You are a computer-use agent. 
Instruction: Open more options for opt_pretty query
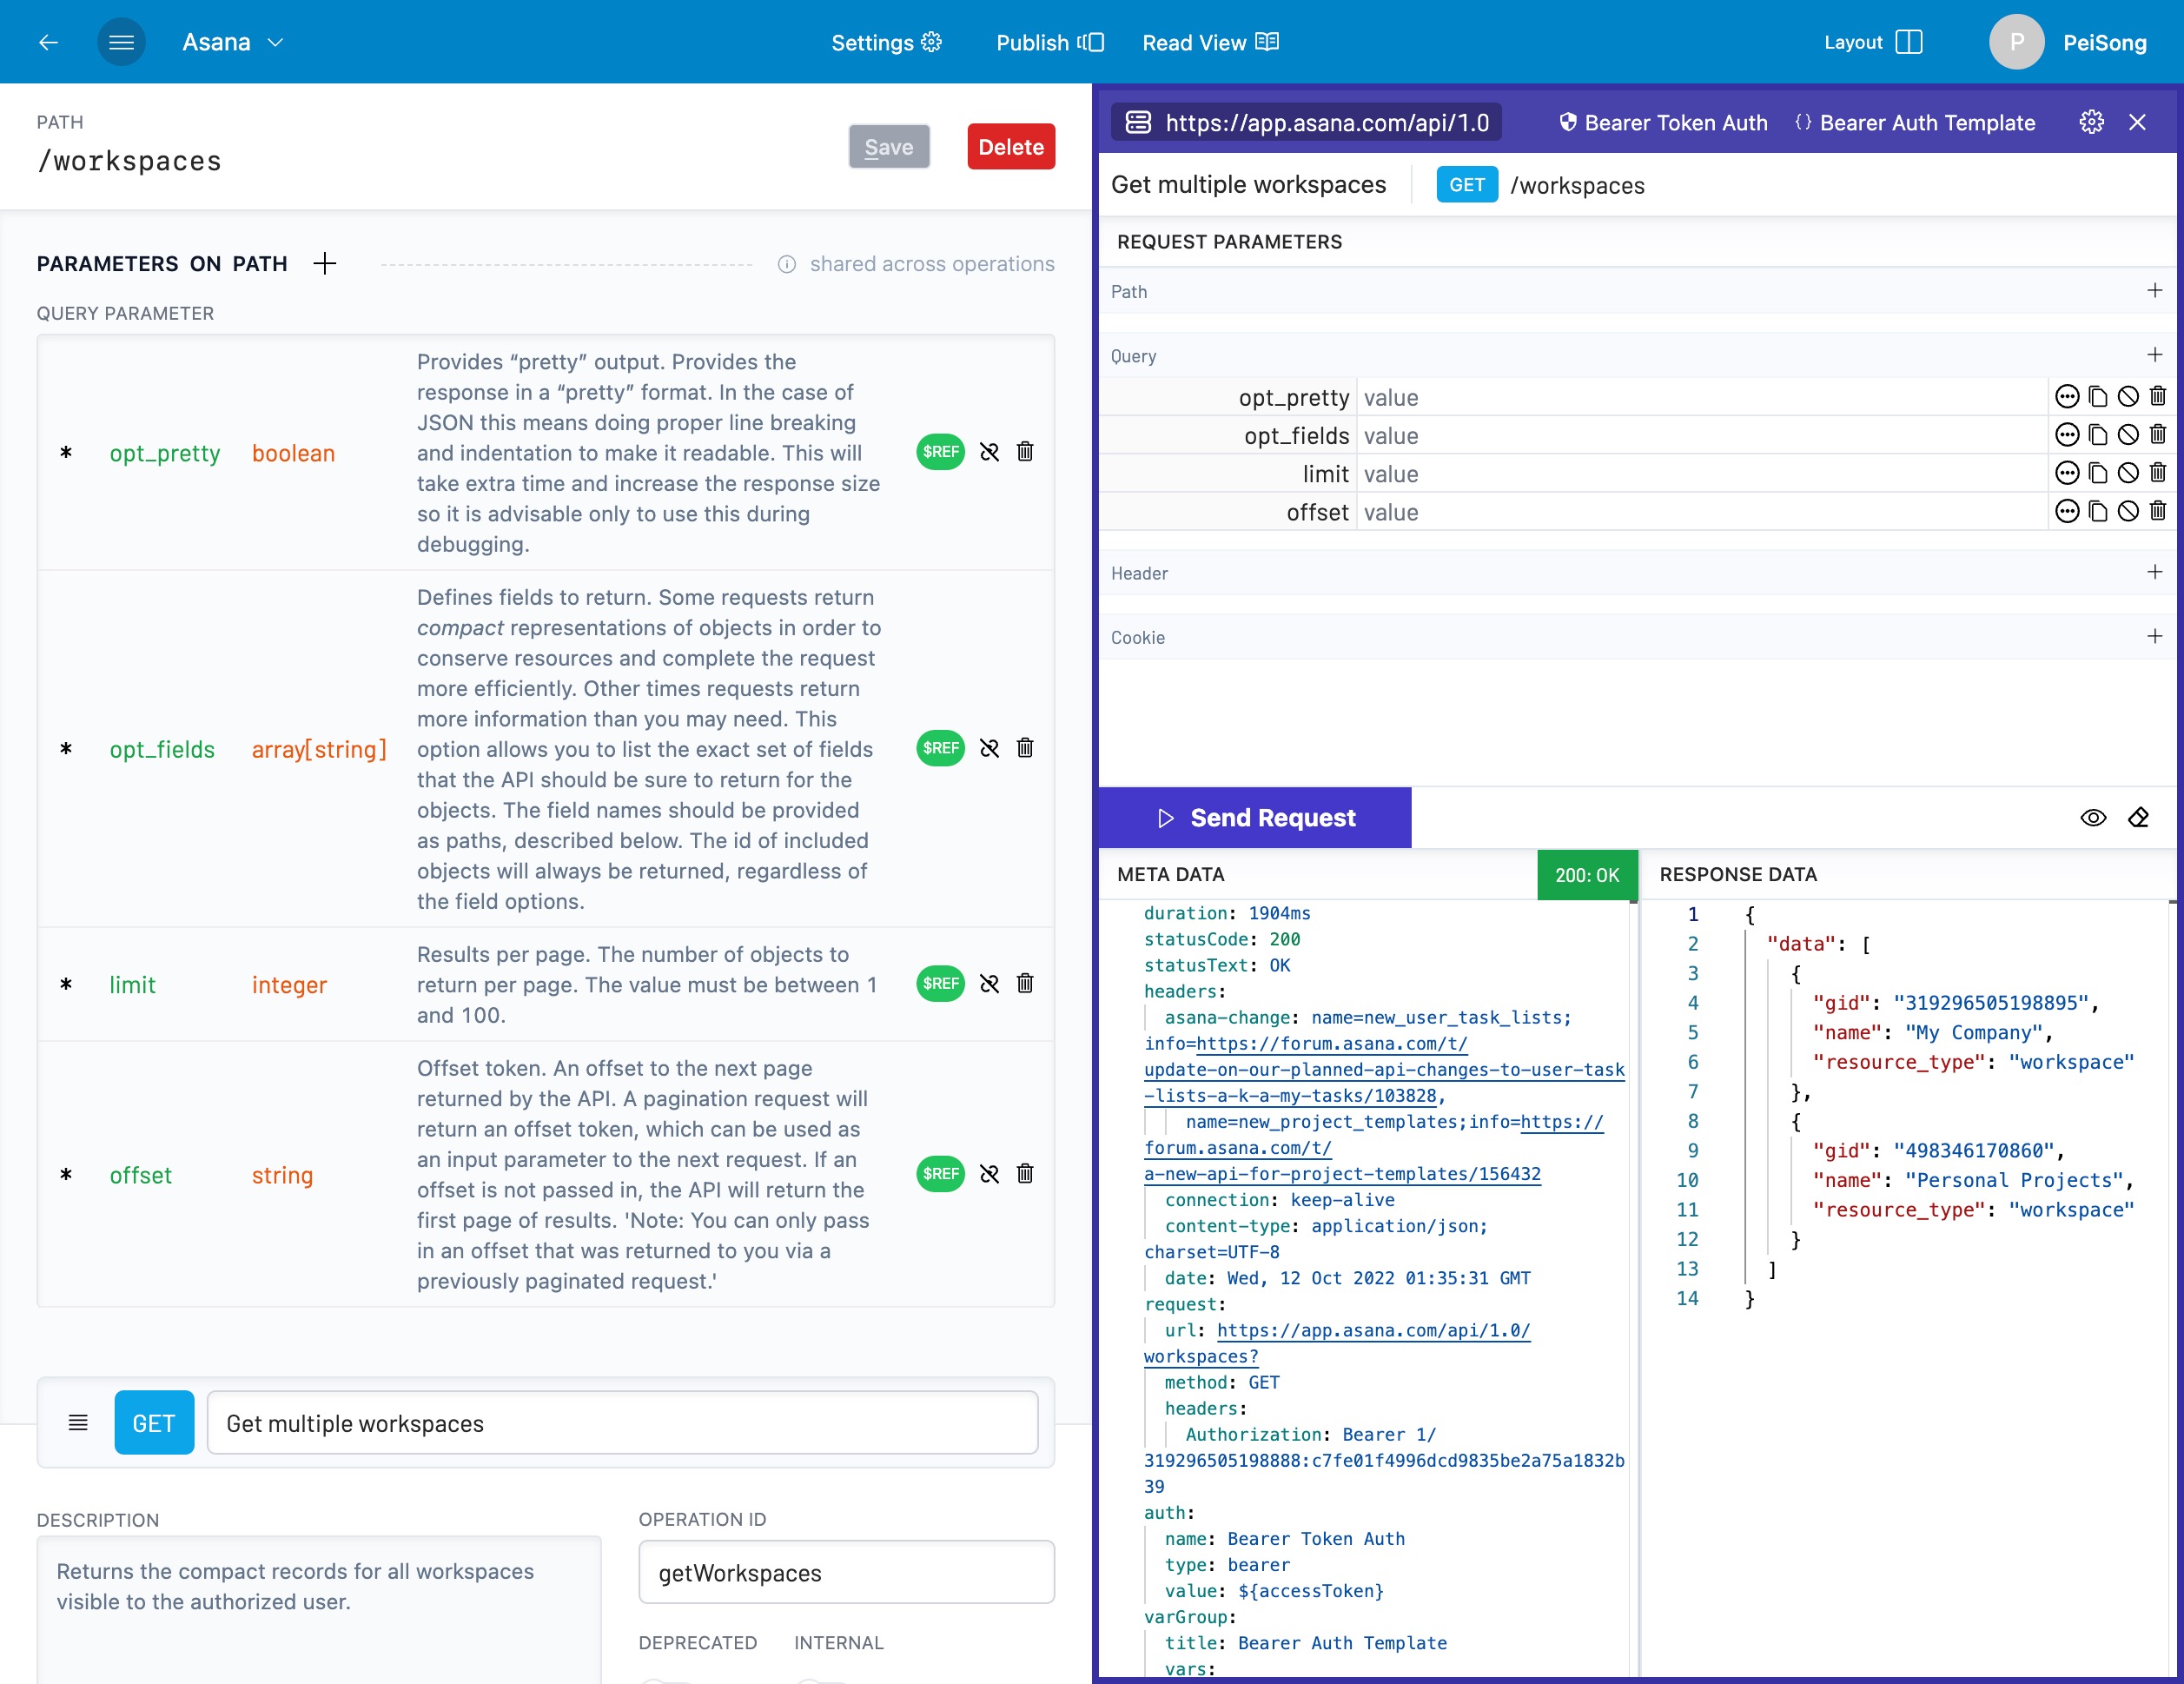(2067, 396)
